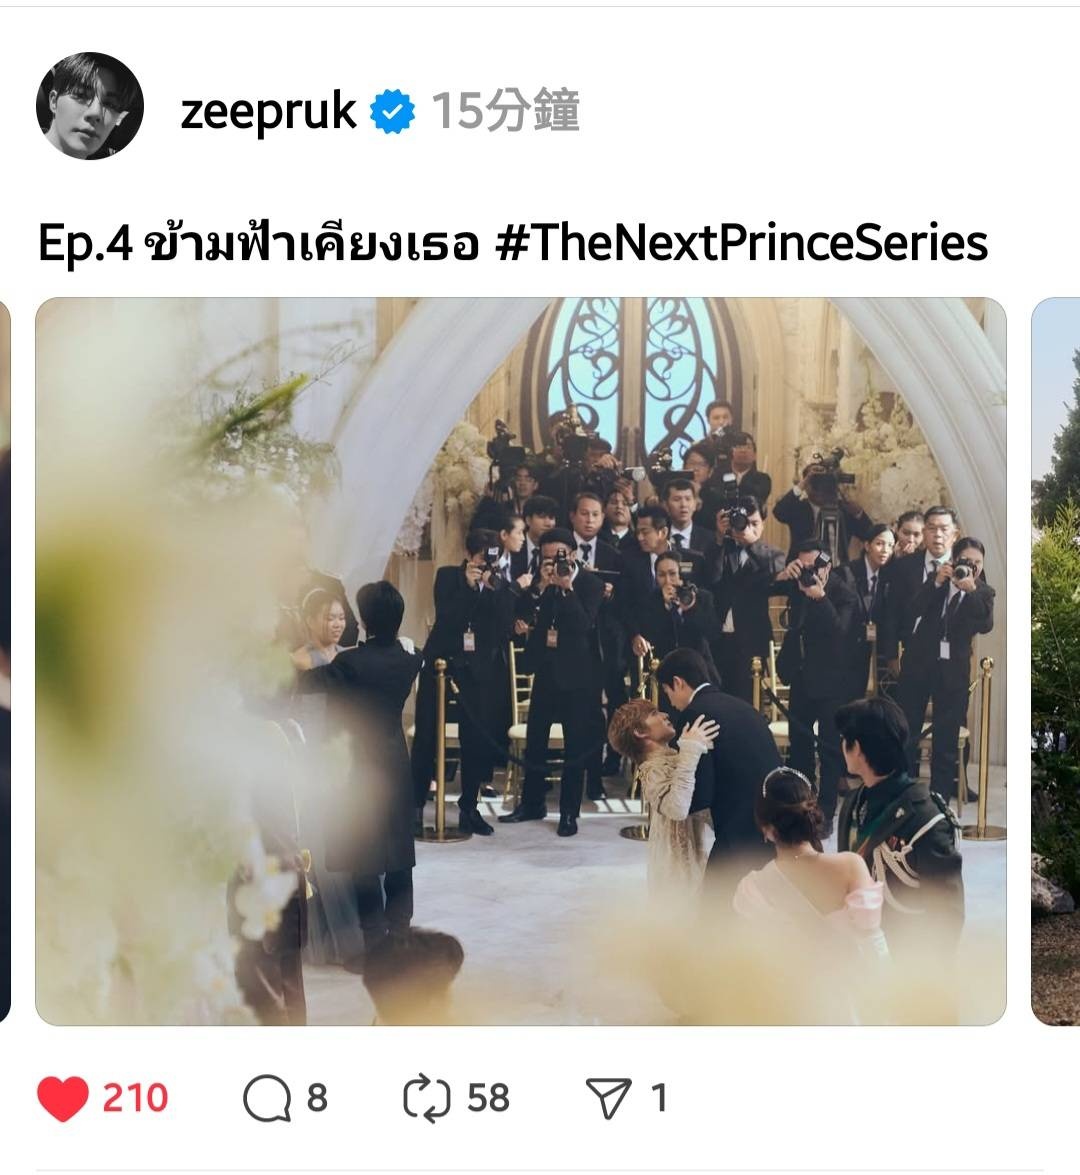Viewport: 1080px width, 1175px height.
Task: Repost using the circular arrows icon
Action: (426, 1099)
